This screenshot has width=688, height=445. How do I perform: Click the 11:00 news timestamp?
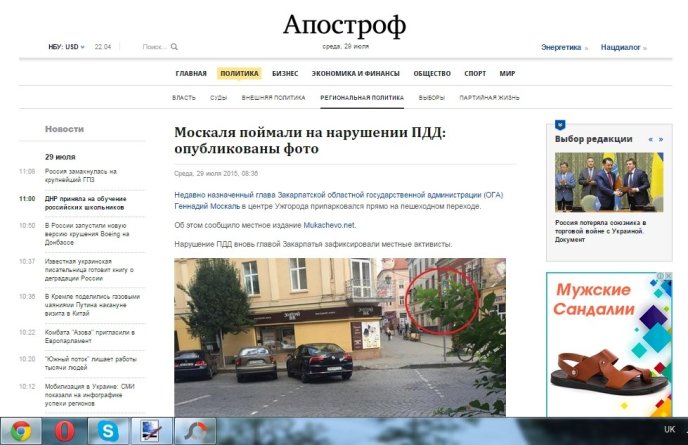pyautogui.click(x=27, y=199)
